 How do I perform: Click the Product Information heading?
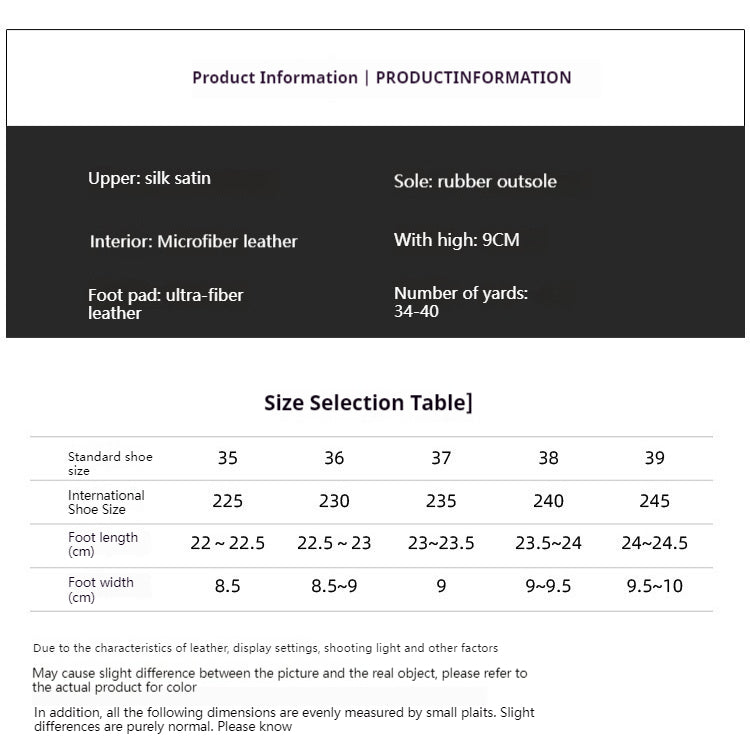click(x=381, y=78)
